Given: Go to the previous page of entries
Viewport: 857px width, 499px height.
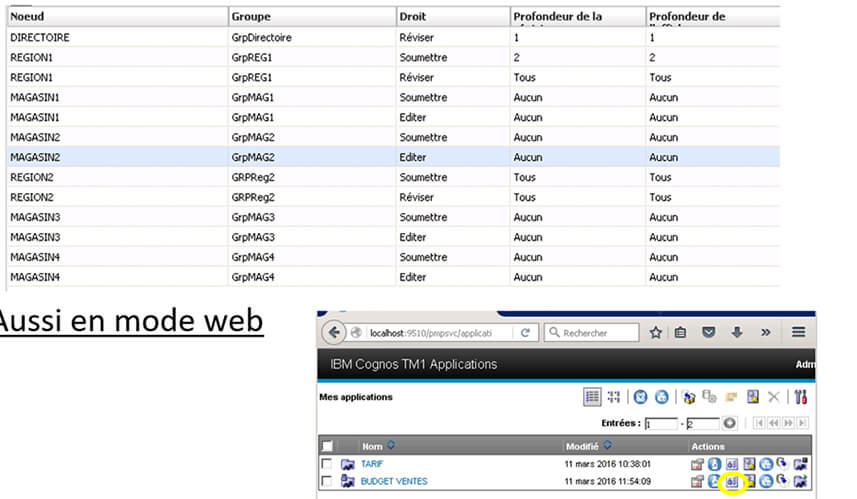Looking at the screenshot, I should pyautogui.click(x=773, y=423).
